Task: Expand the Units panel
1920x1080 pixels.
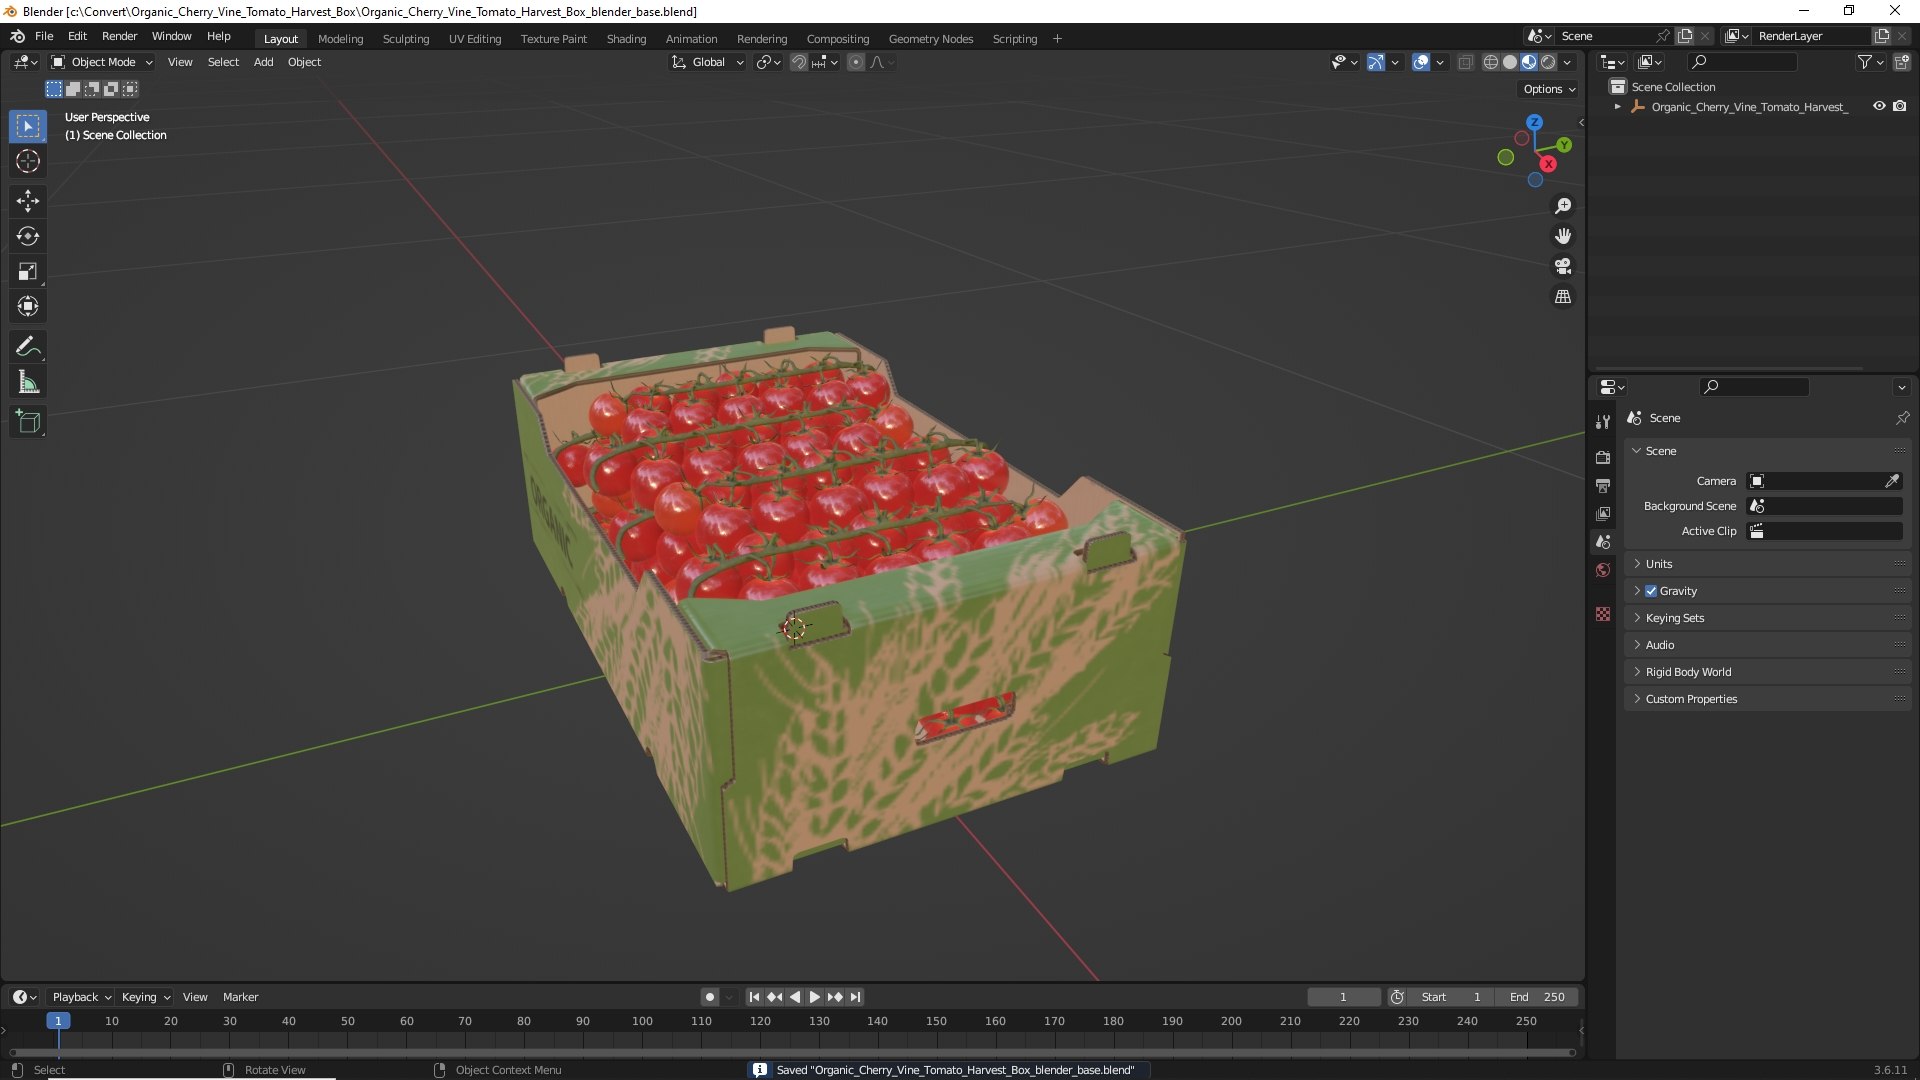Action: pos(1767,564)
